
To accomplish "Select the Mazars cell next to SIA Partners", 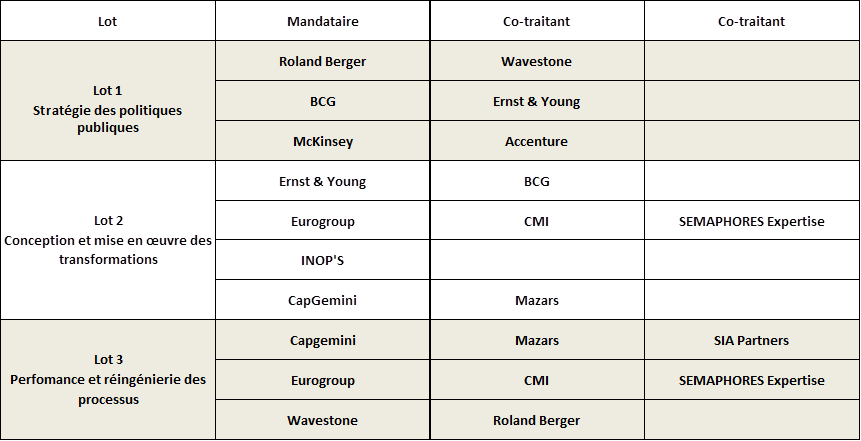I will click(536, 340).
